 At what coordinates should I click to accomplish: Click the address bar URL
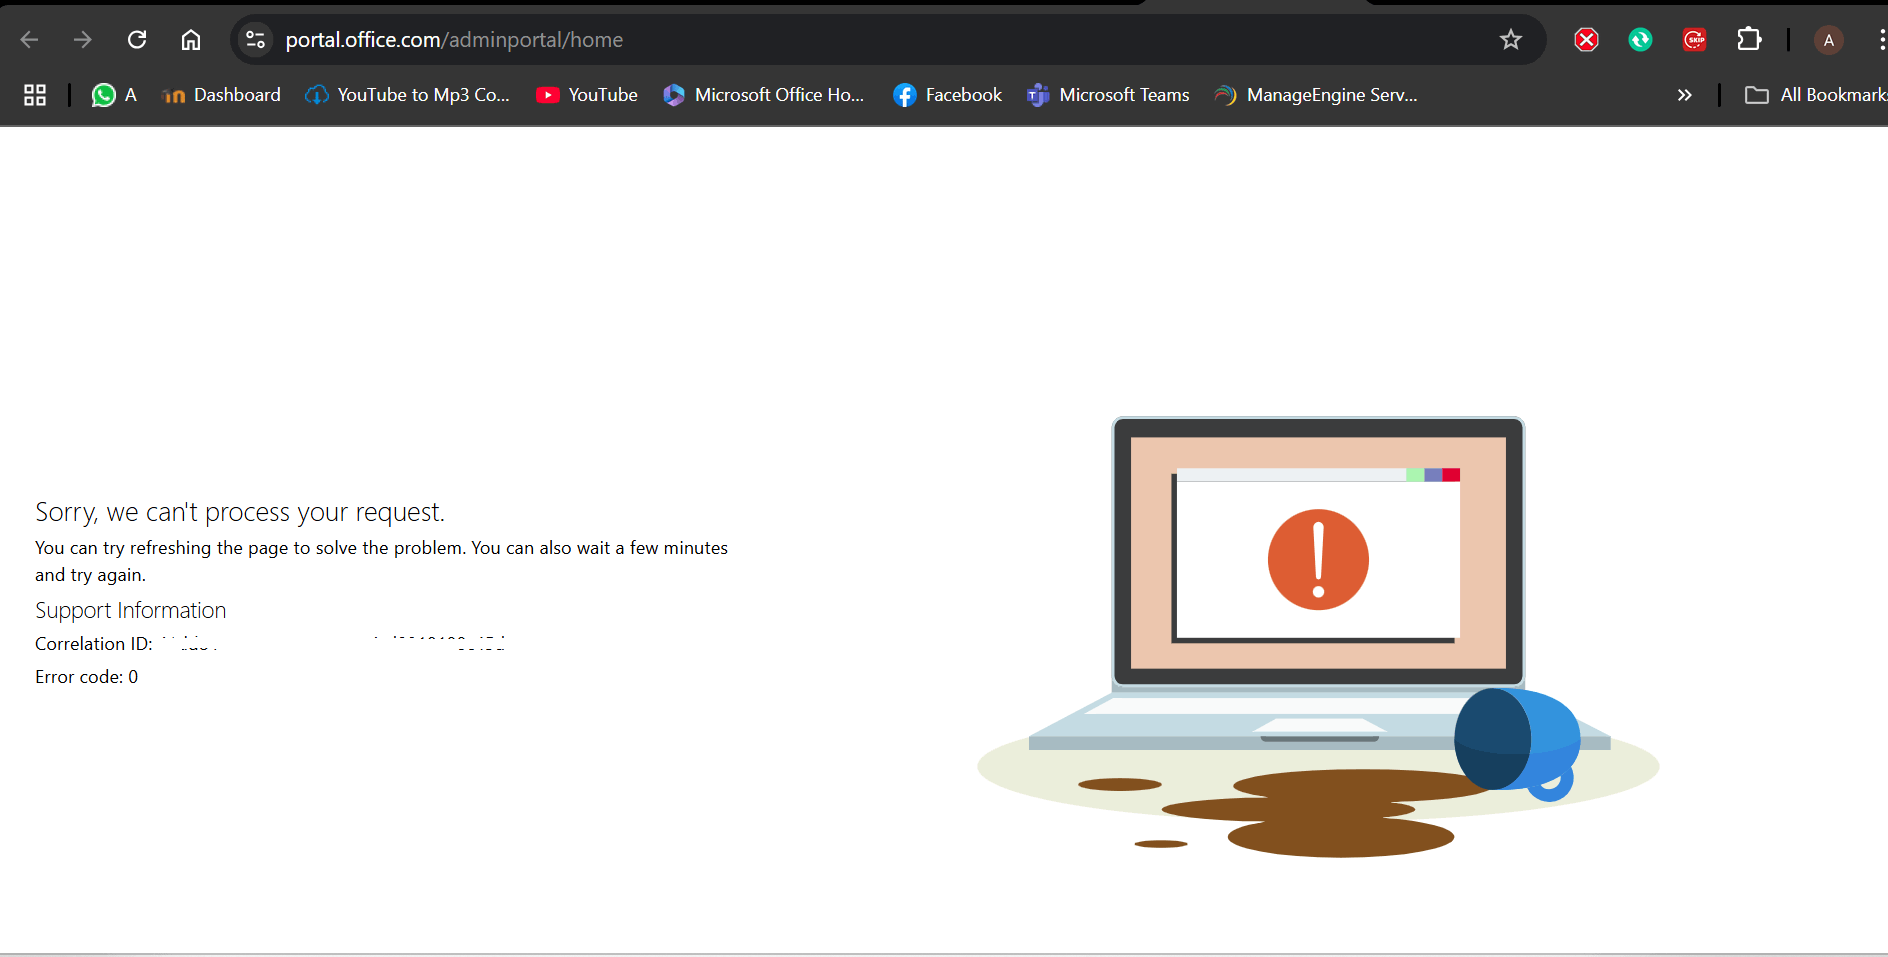tap(454, 40)
